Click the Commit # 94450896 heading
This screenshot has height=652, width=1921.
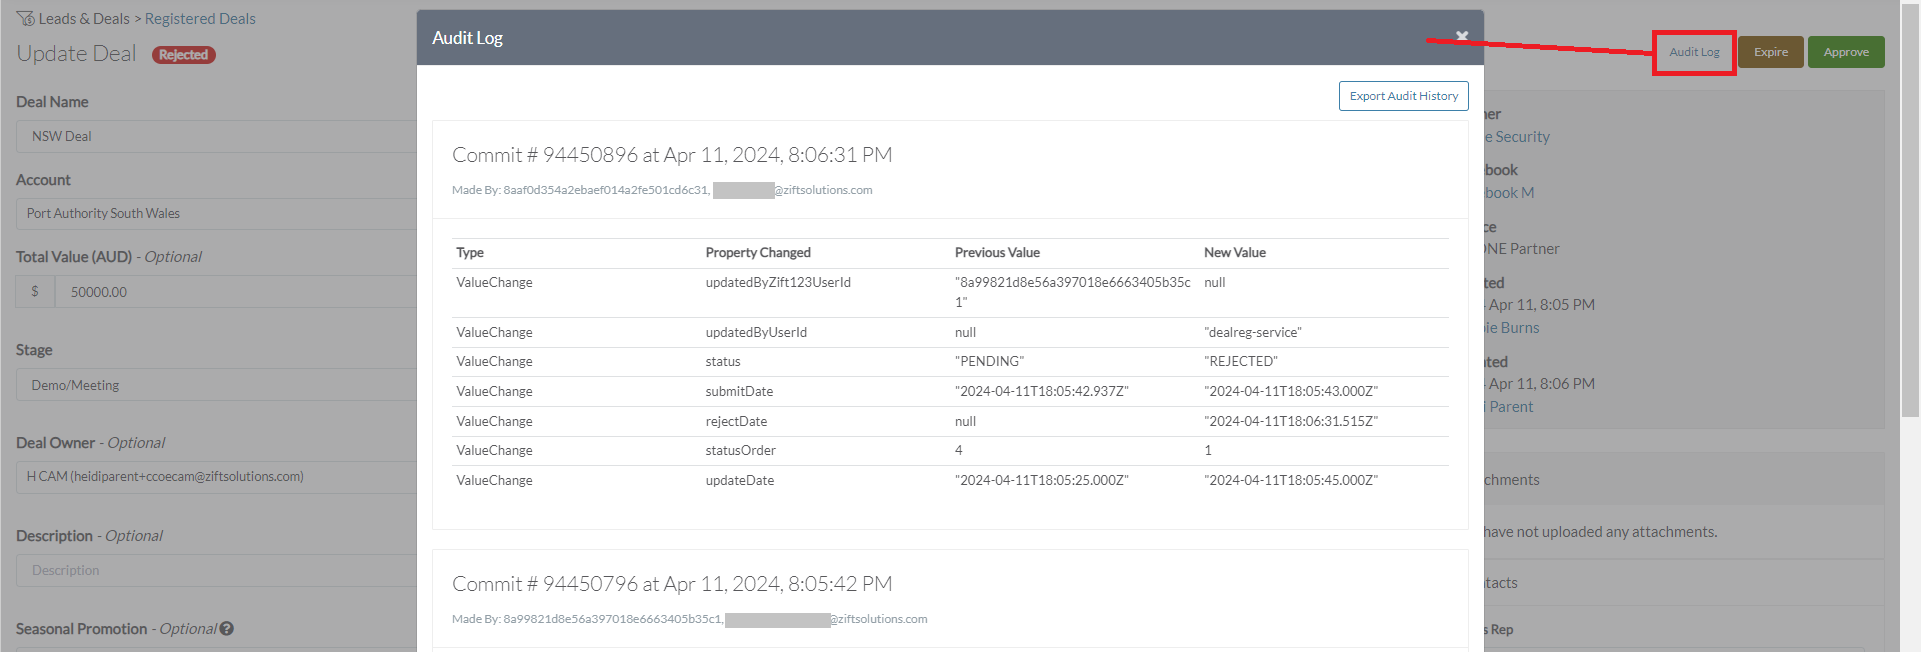point(672,155)
